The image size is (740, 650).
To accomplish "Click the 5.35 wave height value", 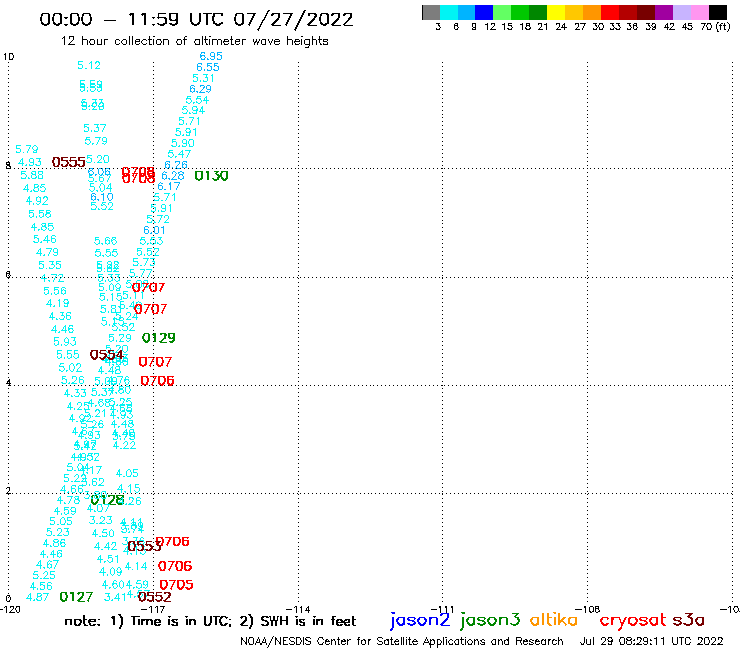I will point(50,265).
